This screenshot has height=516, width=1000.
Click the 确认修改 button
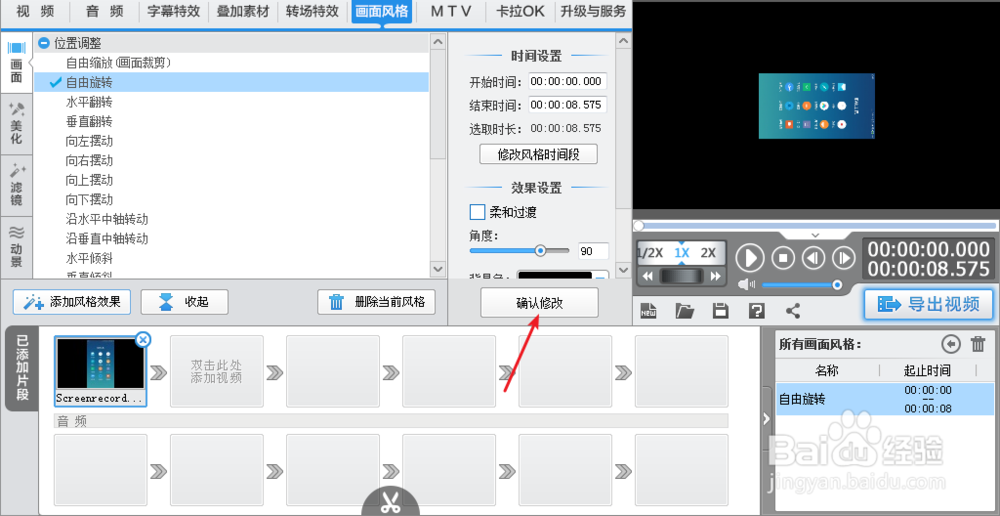pyautogui.click(x=539, y=302)
